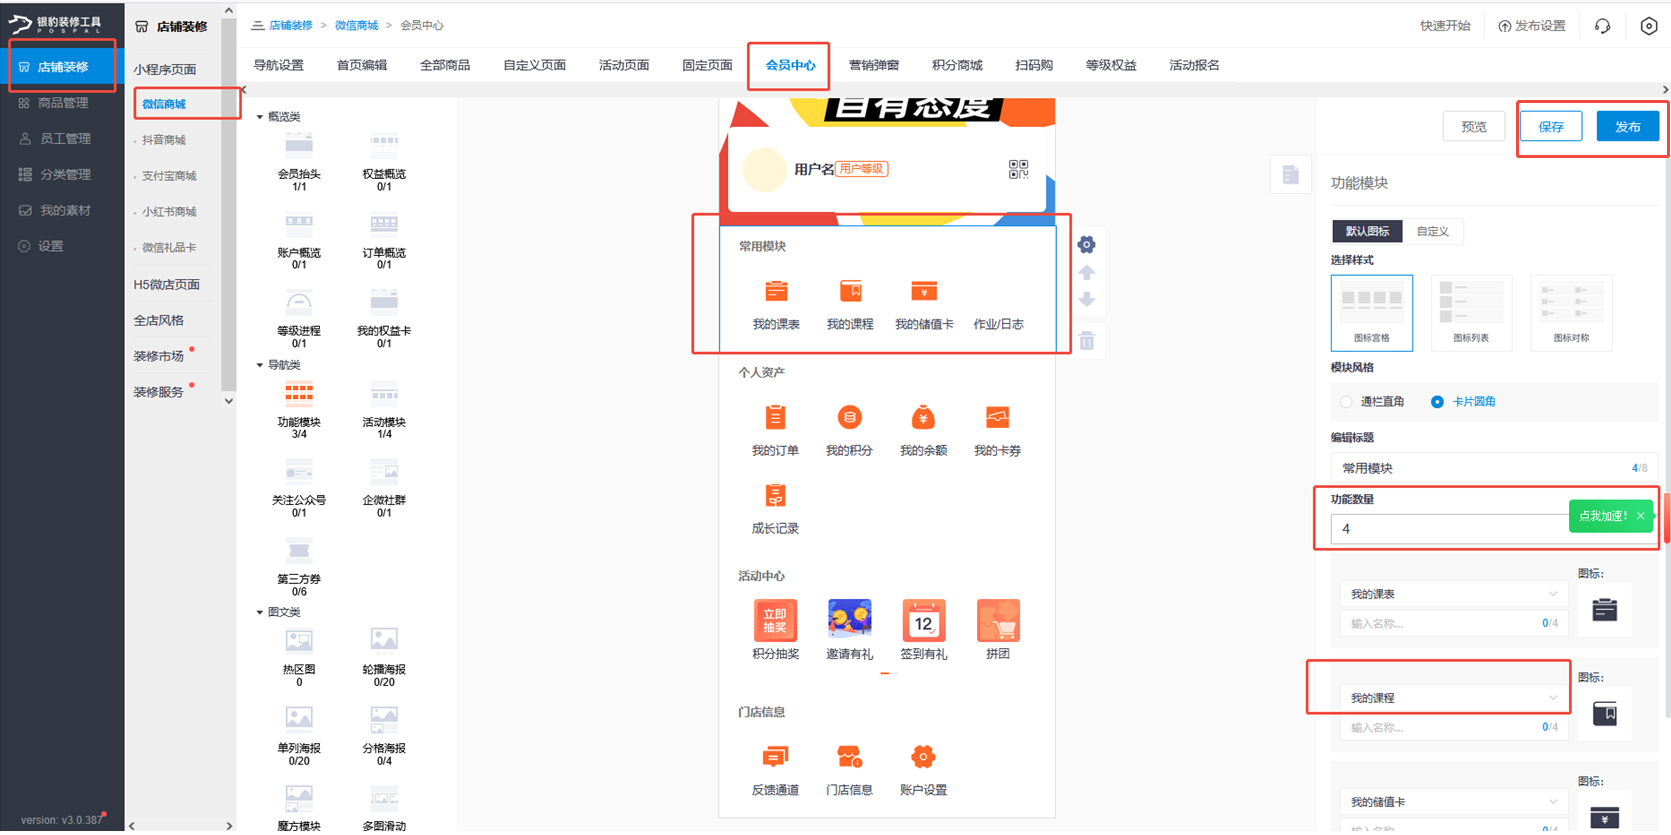This screenshot has width=1671, height=835.
Task: Move module down with arrow icon
Action: (1087, 300)
